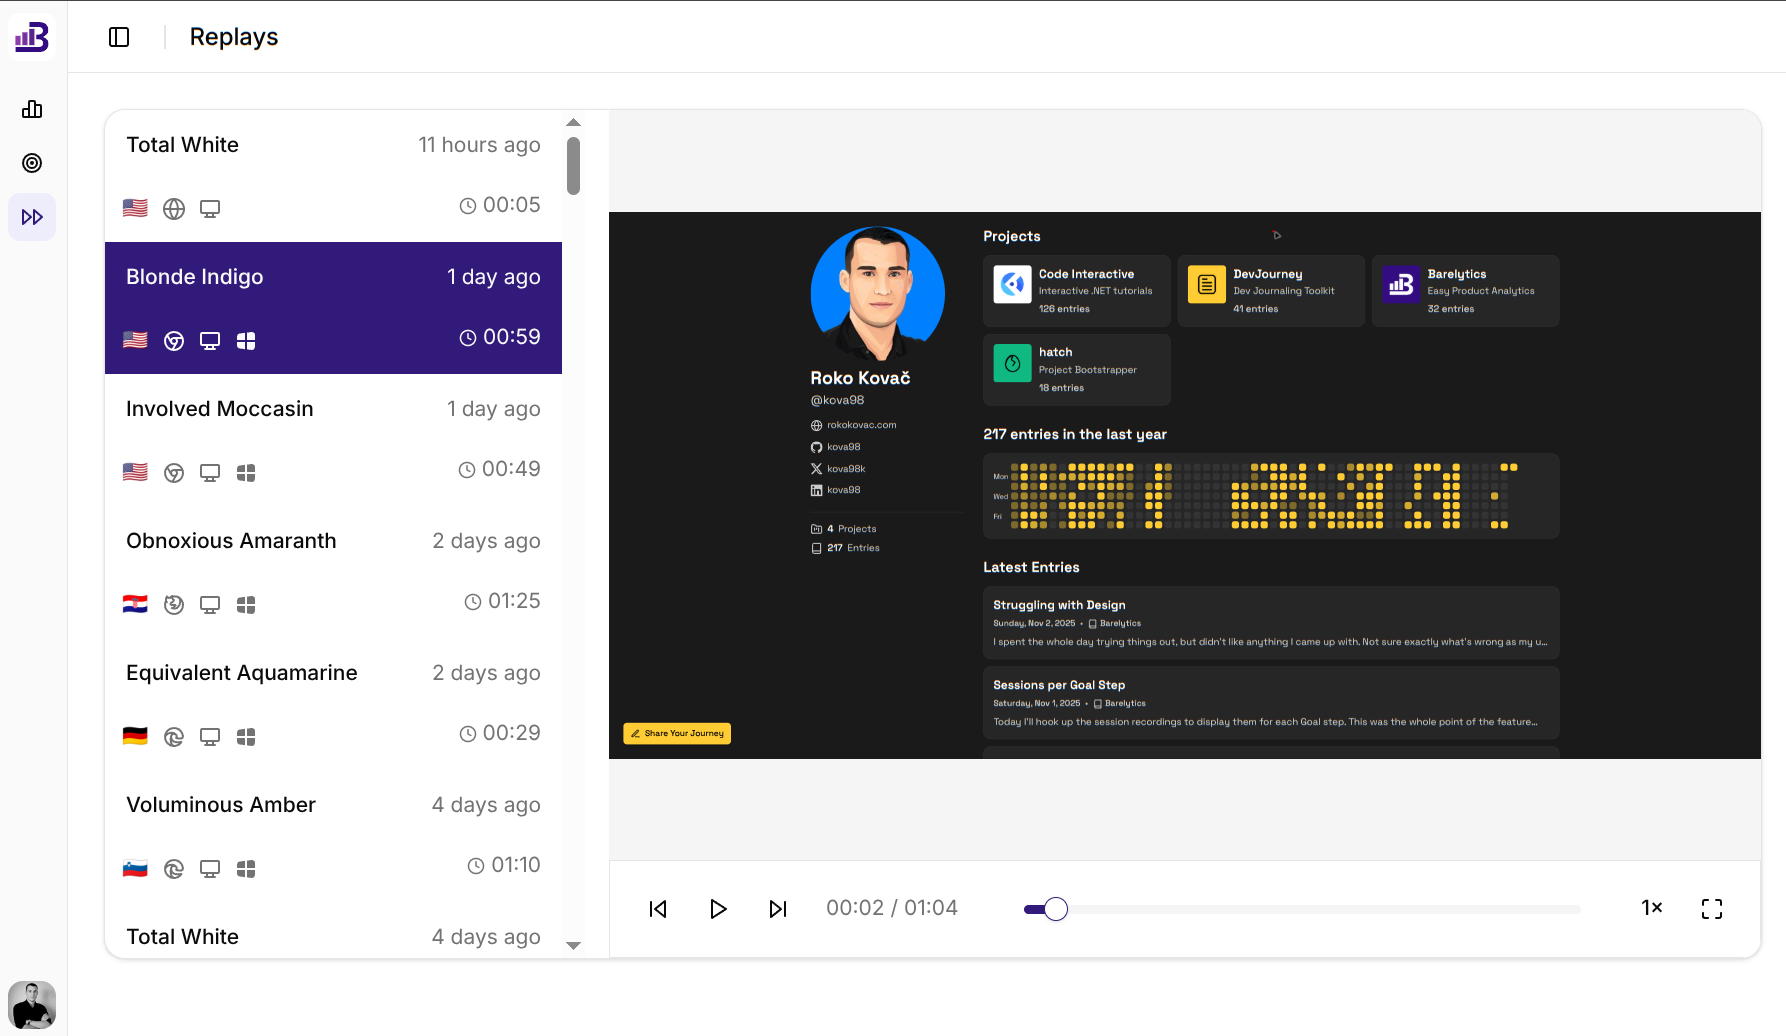
Task: Click the user avatar in the sidebar
Action: 32,1005
